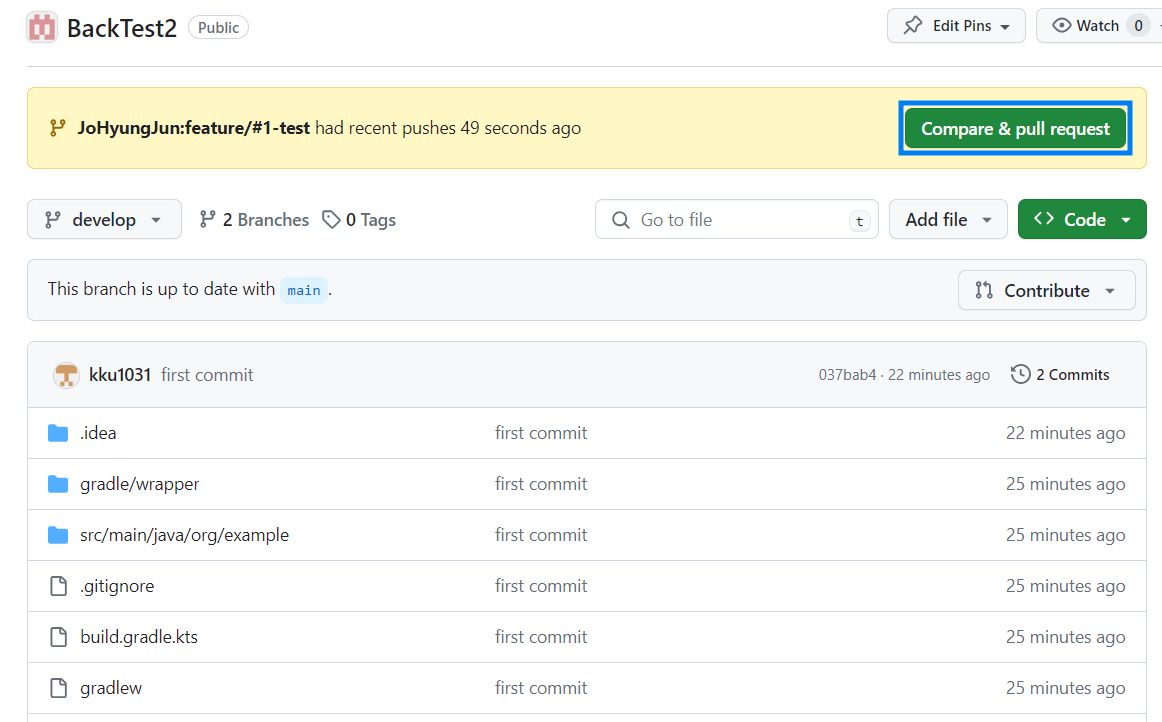This screenshot has height=722, width=1162.
Task: Click the main branch link
Action: pyautogui.click(x=304, y=290)
